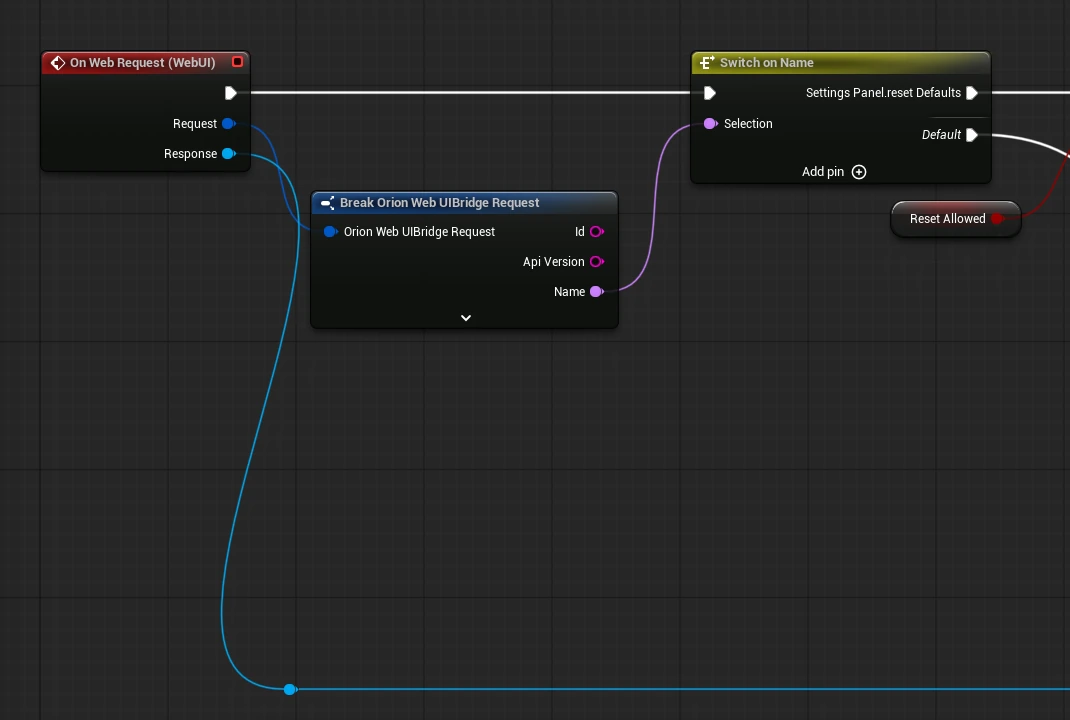Select the Switch on Name node title
Viewport: 1070px width, 720px height.
click(x=766, y=63)
